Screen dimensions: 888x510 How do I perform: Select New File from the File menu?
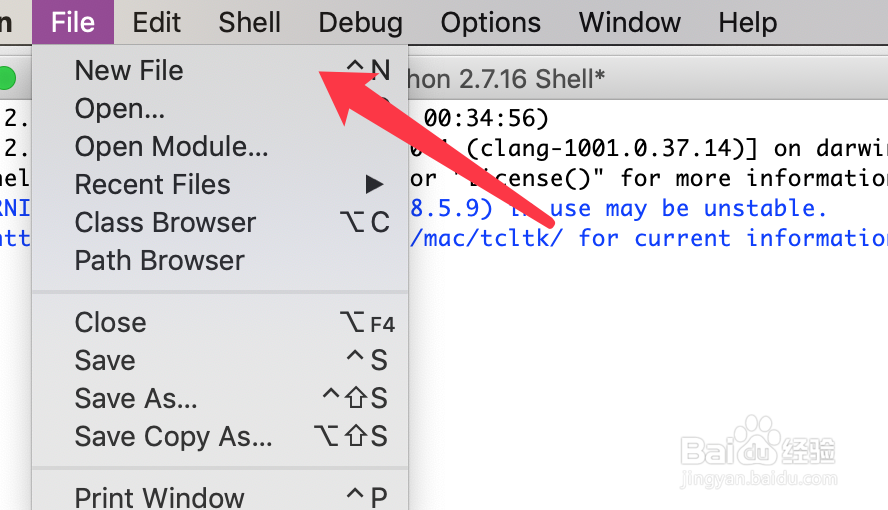(x=220, y=71)
